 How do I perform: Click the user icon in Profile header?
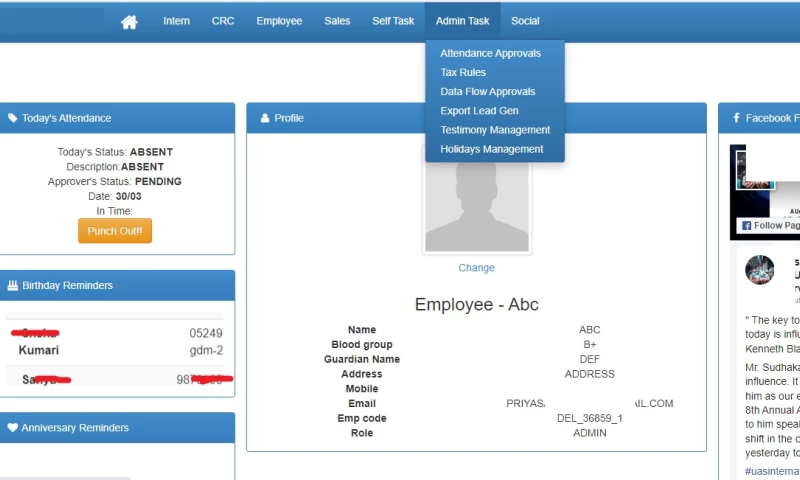[265, 118]
